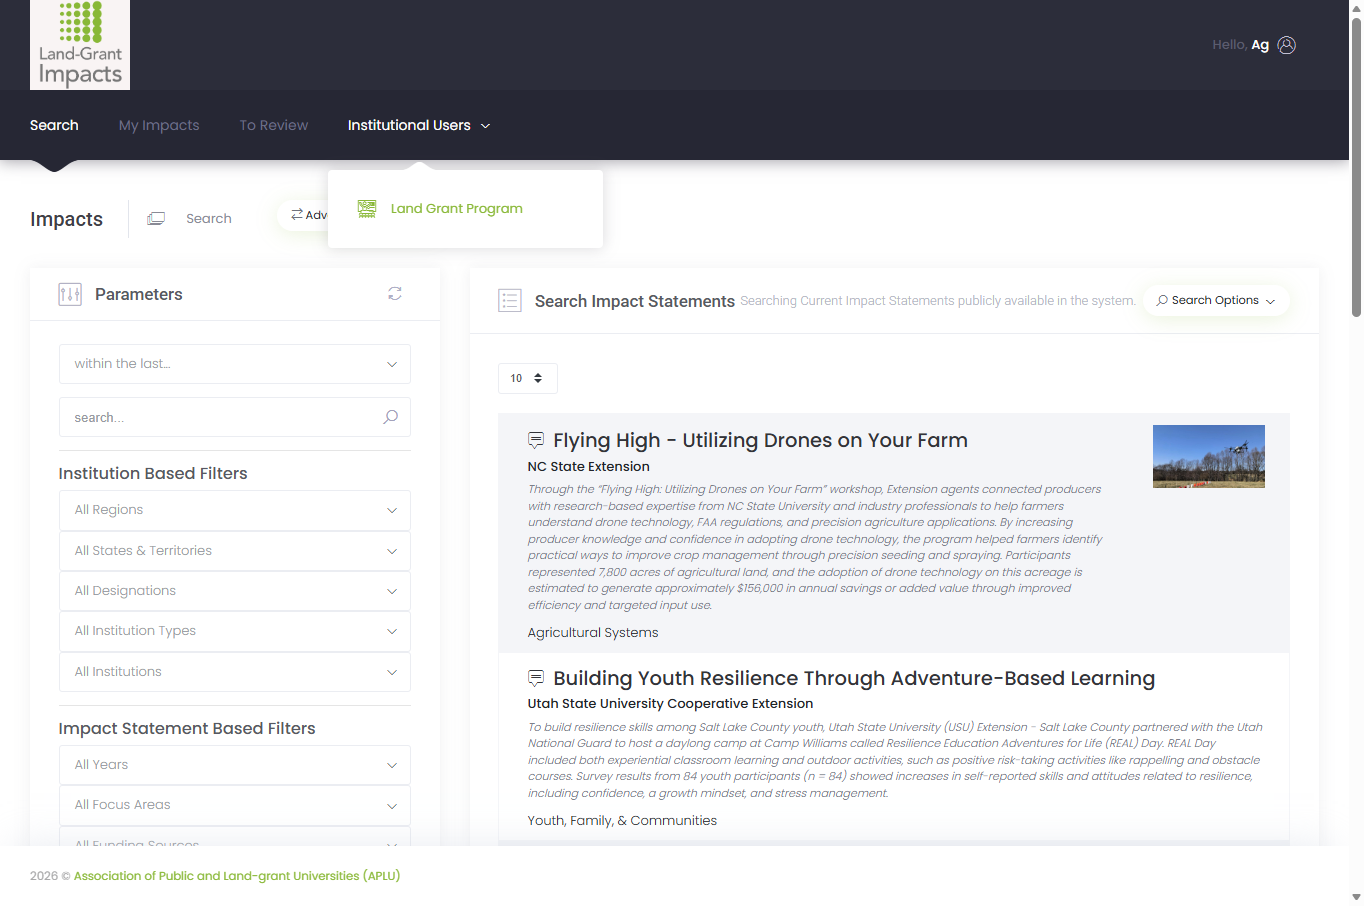
Task: Click the comment icon beside Building Youth Resilience
Action: point(536,678)
